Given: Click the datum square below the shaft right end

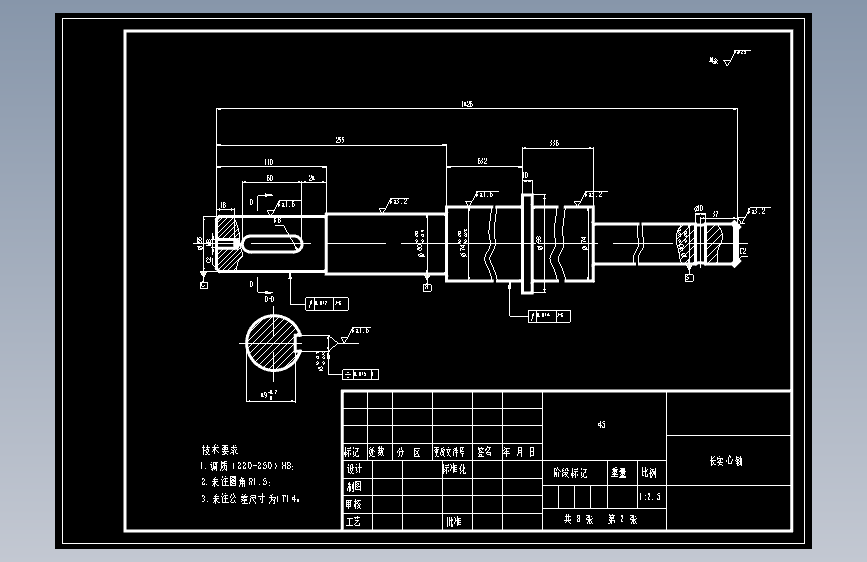Looking at the screenshot, I should (689, 278).
